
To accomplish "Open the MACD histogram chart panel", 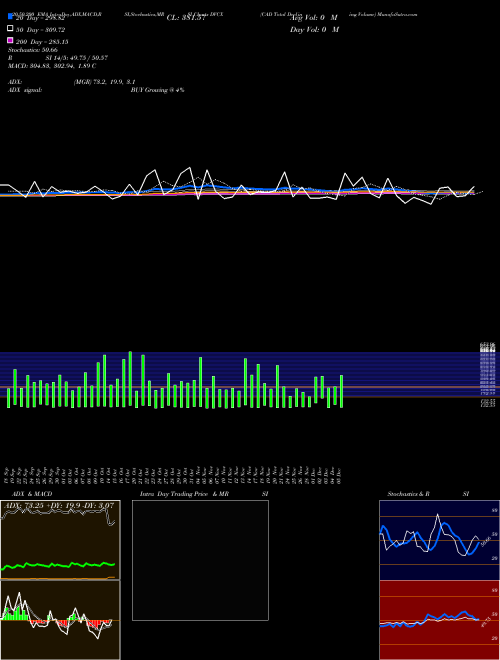I will click(x=60, y=620).
